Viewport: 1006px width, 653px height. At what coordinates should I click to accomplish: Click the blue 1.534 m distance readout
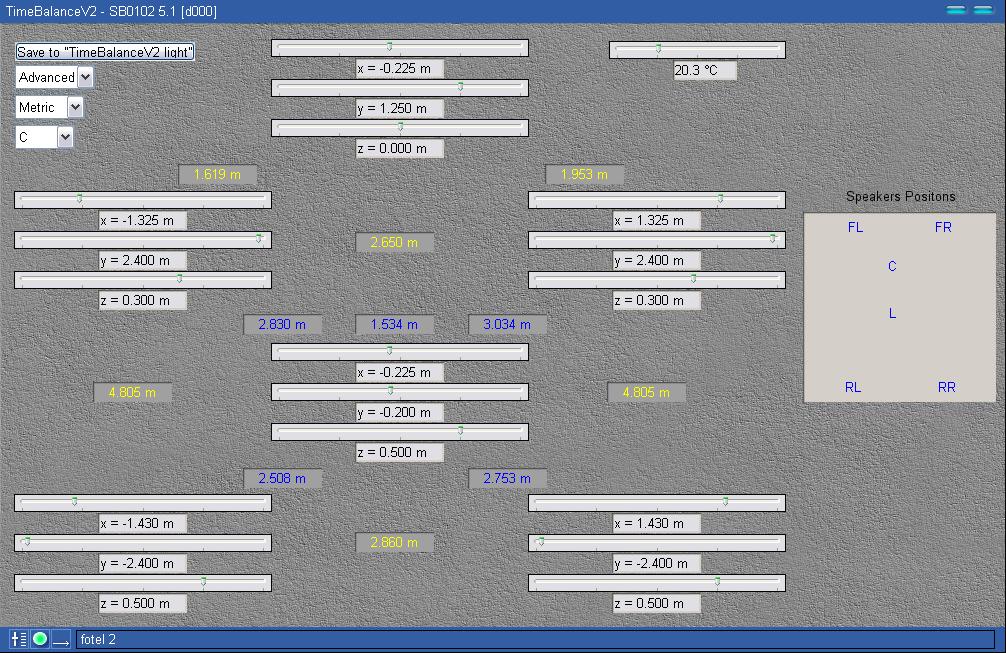(394, 325)
